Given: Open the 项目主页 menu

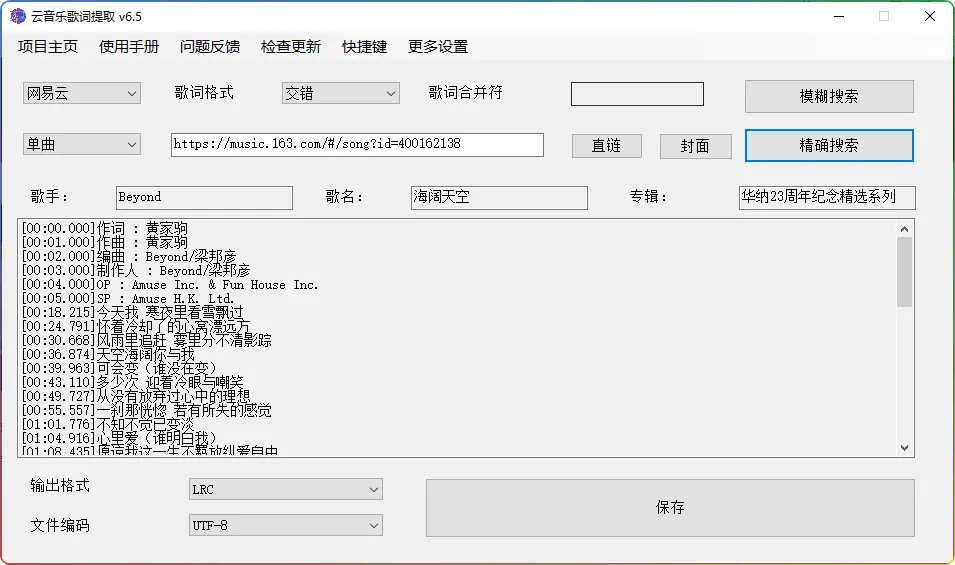Looking at the screenshot, I should pos(47,47).
